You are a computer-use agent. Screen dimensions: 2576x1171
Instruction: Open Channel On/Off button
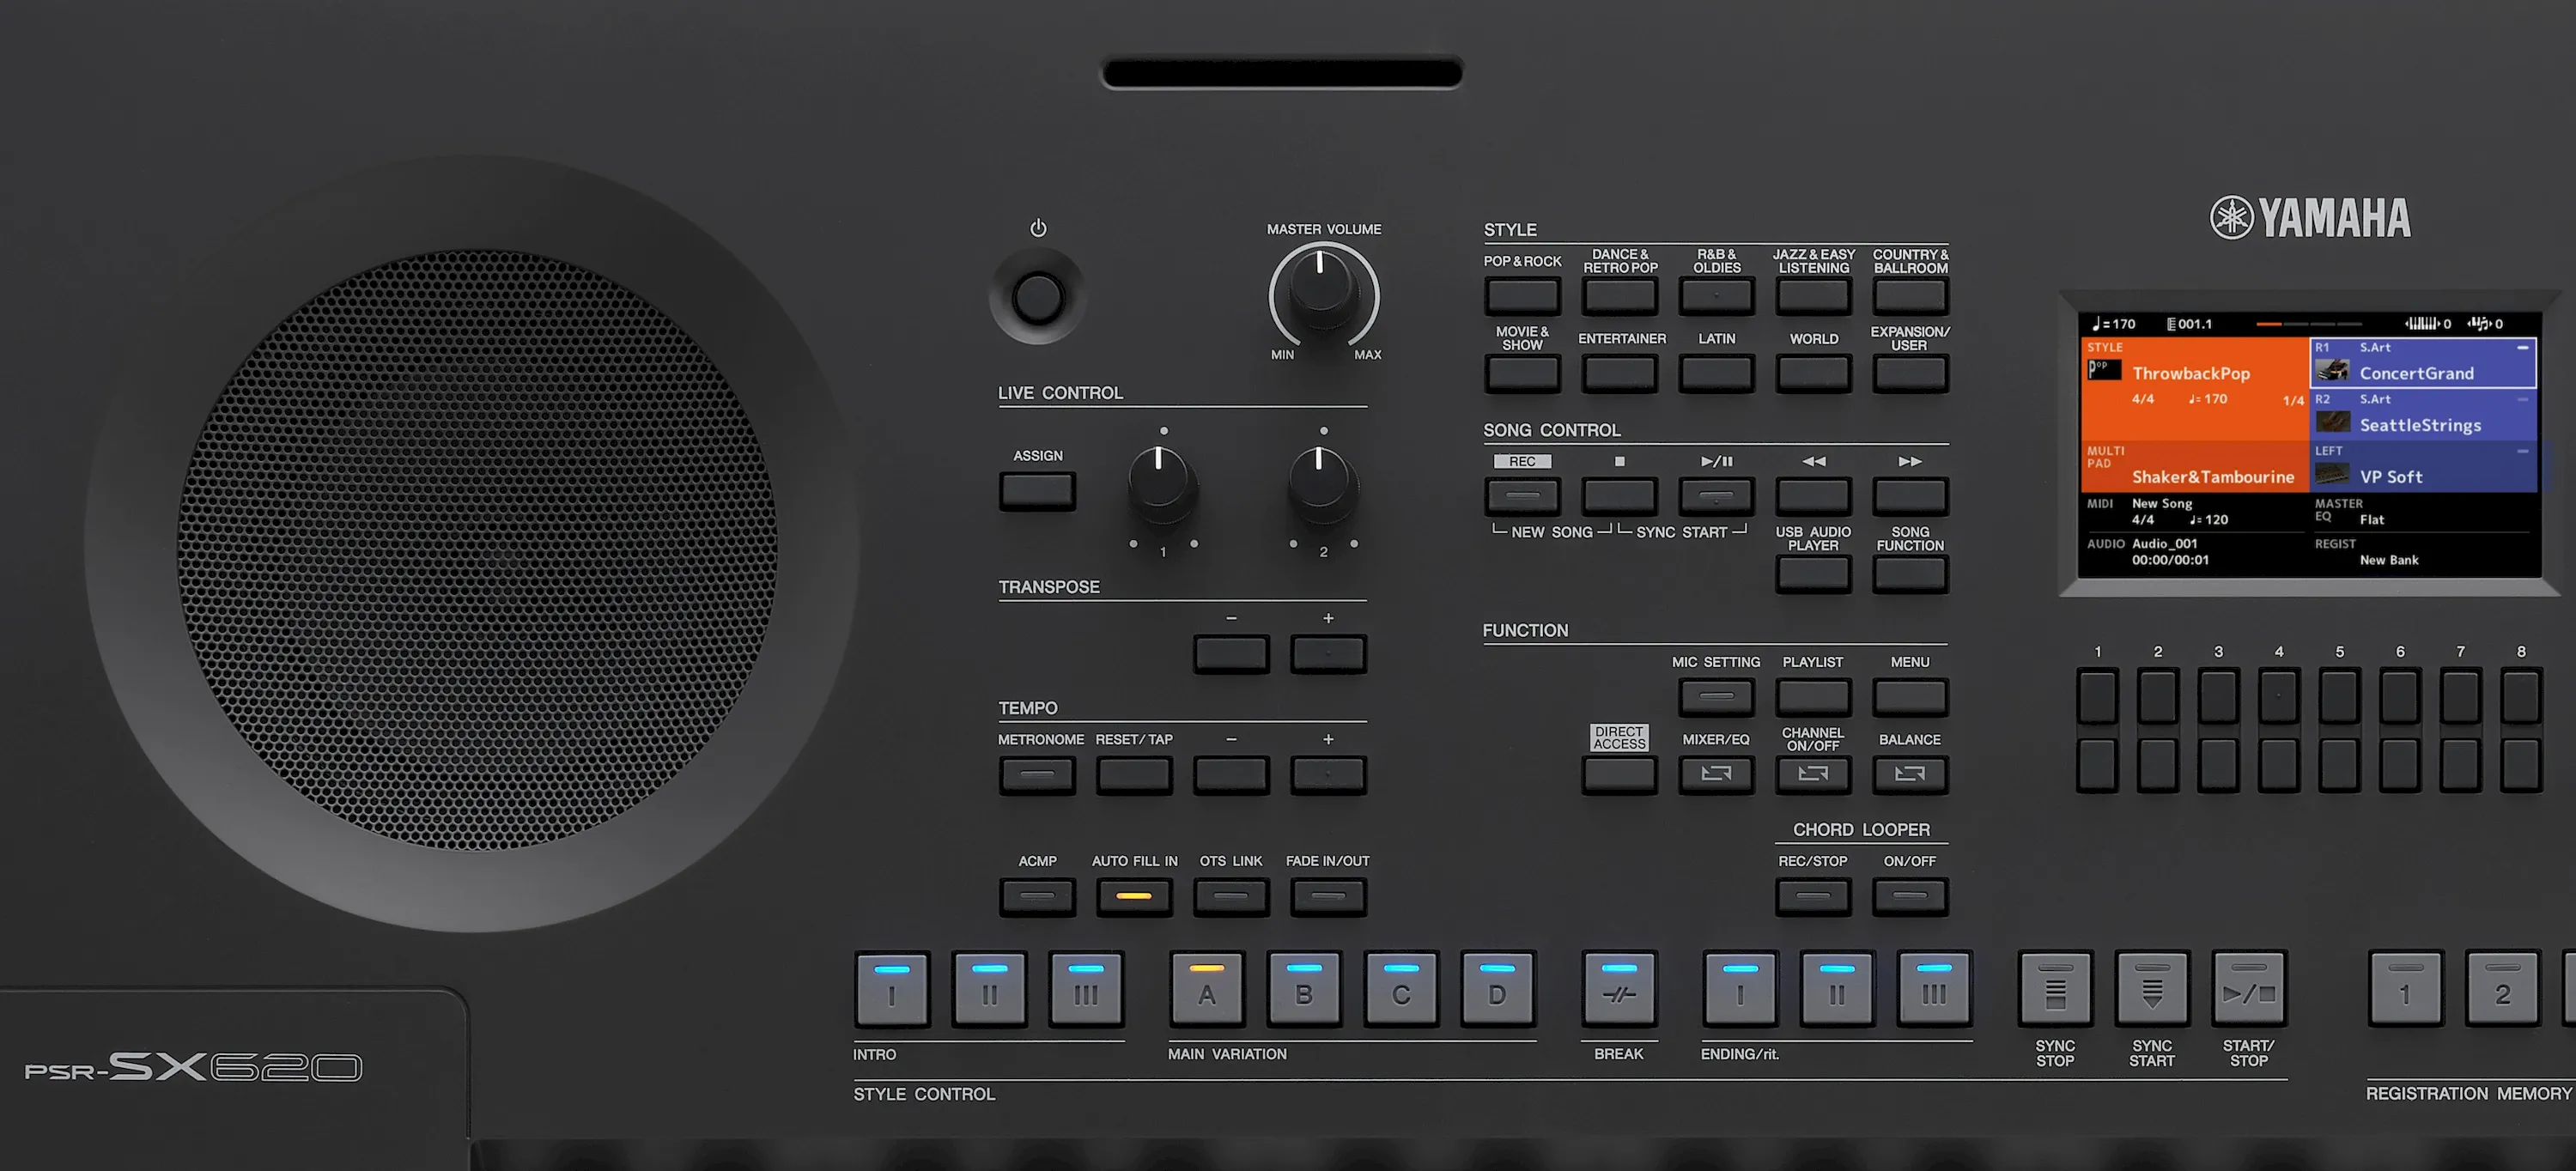tap(1813, 774)
